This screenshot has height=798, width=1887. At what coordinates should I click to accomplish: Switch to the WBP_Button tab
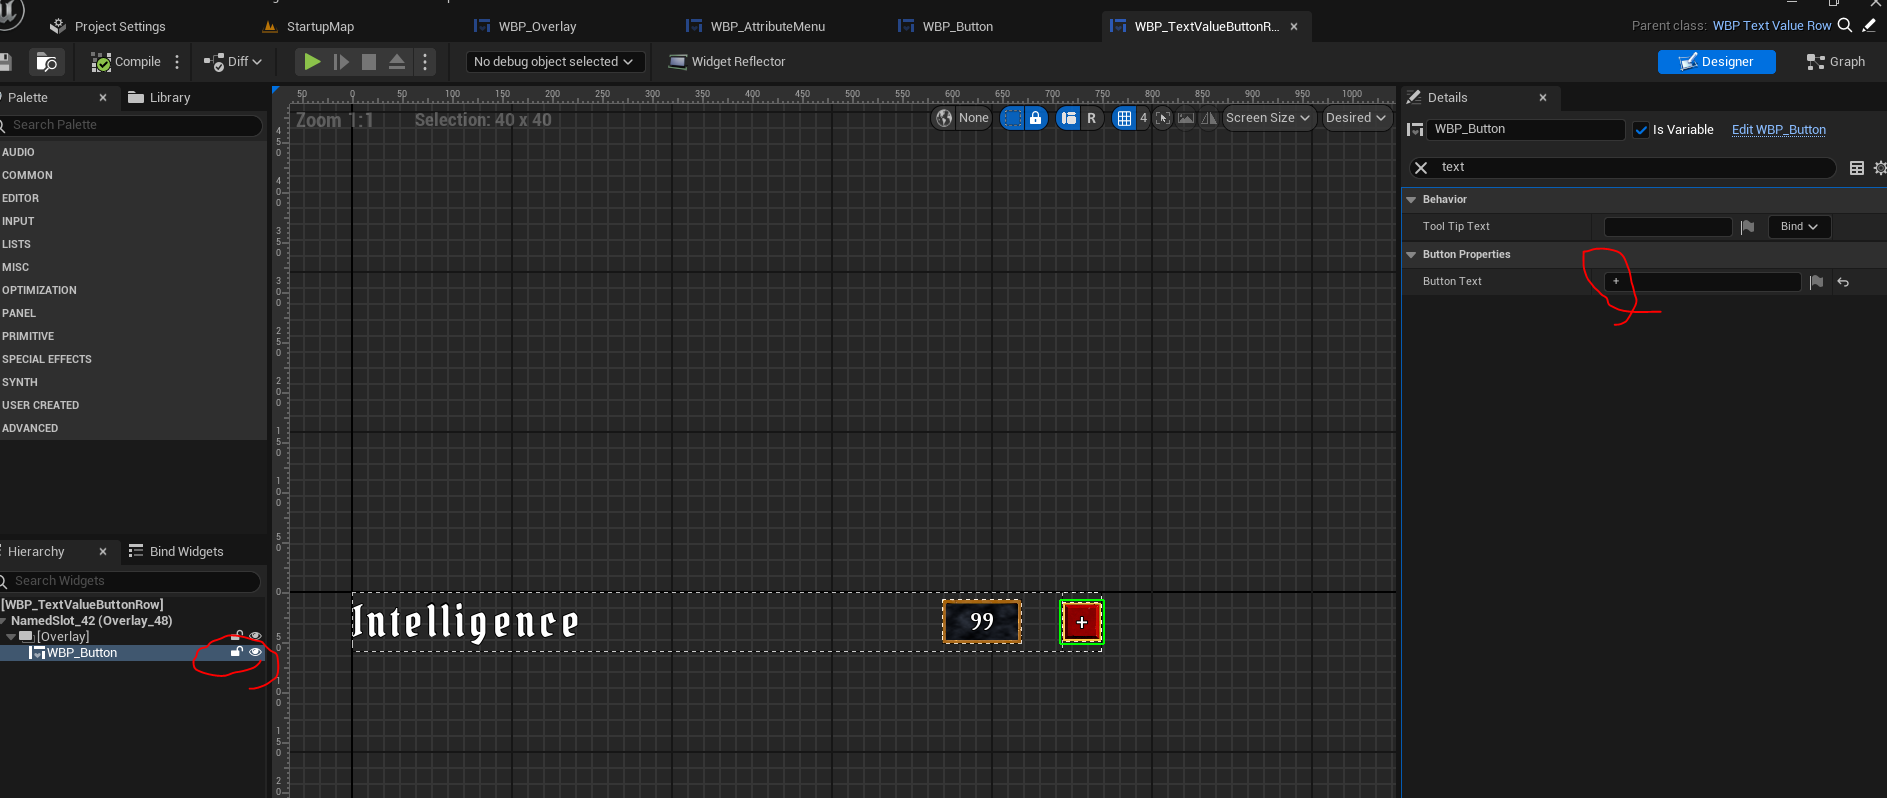pos(946,27)
